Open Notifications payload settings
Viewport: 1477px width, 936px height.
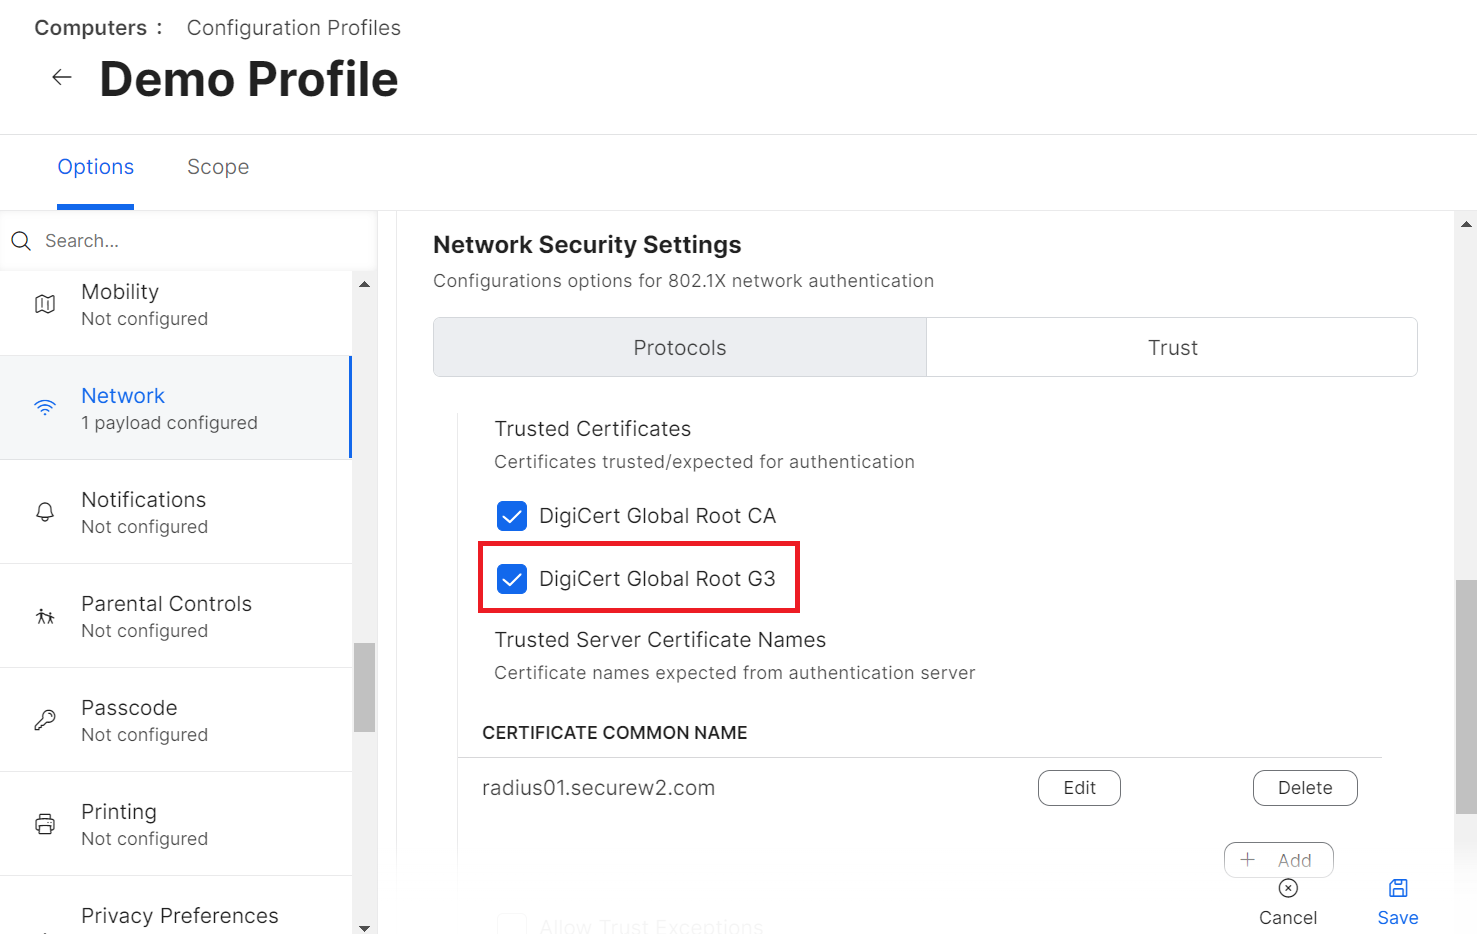click(176, 512)
